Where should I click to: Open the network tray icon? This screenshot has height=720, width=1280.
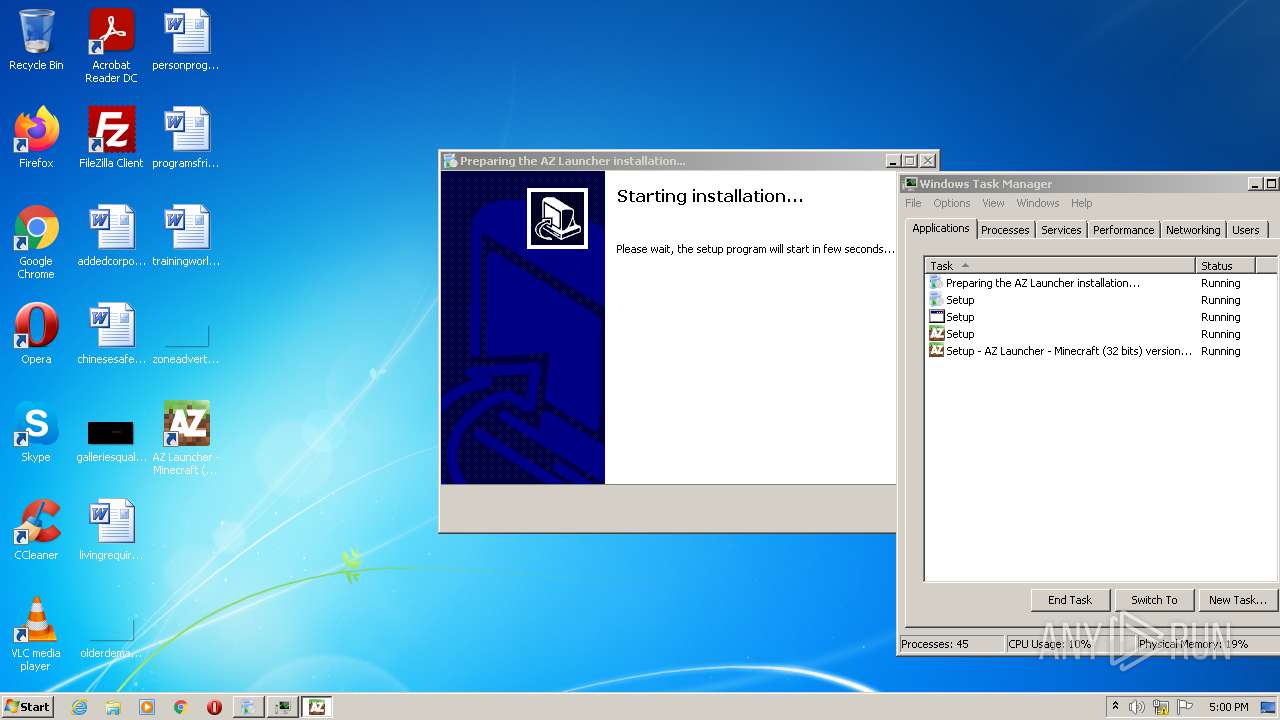click(x=1161, y=707)
